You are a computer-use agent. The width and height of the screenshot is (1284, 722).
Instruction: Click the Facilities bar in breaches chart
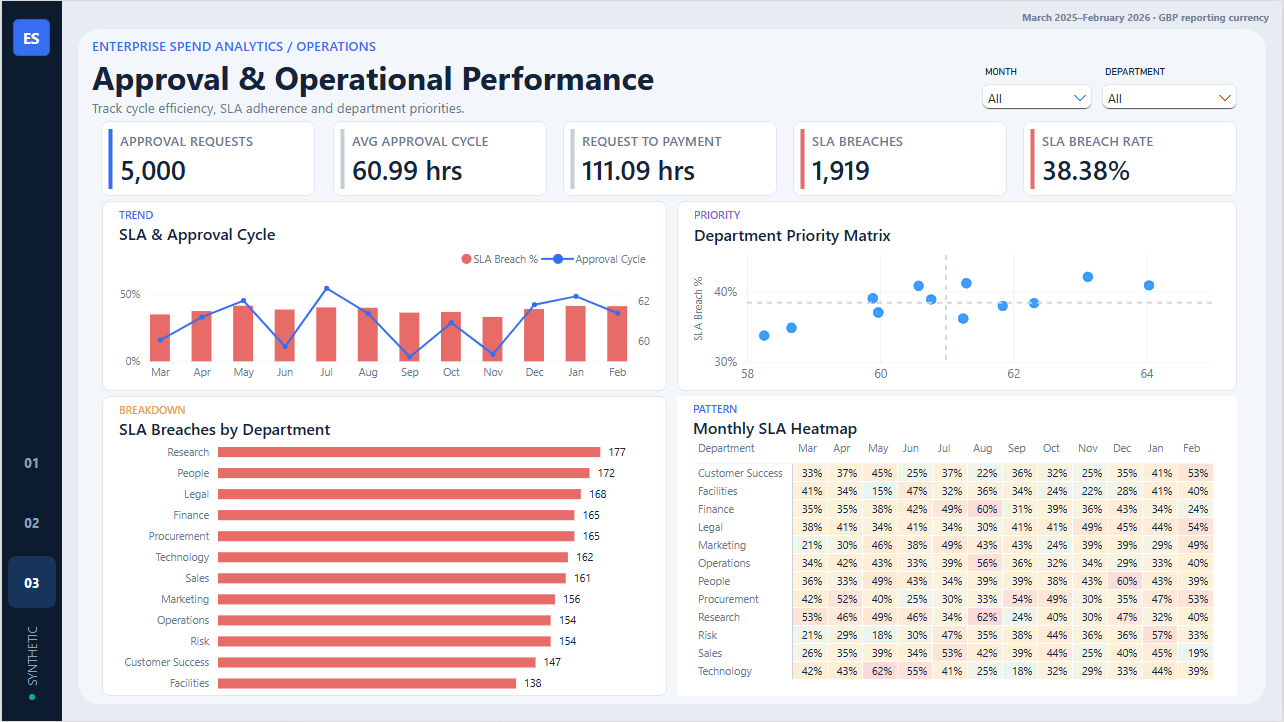(367, 683)
